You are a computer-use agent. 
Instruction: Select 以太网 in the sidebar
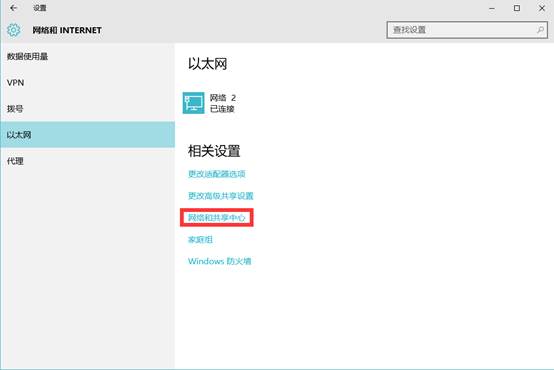tap(87, 135)
